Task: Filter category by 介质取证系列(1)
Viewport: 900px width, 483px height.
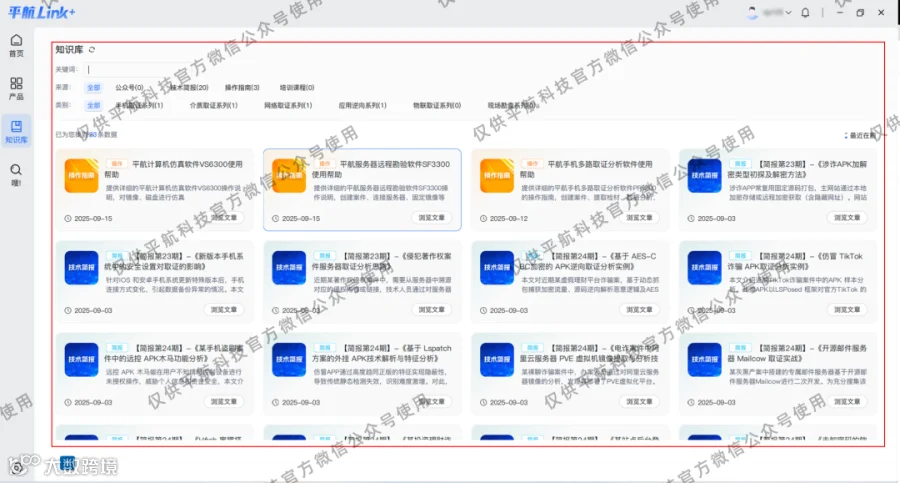Action: click(x=214, y=106)
